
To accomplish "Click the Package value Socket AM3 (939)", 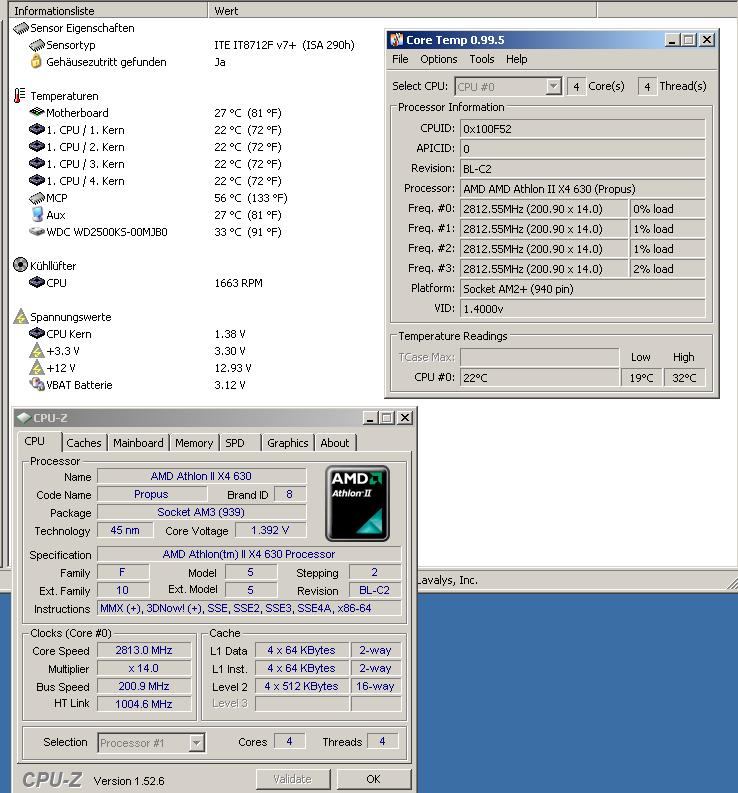I will tap(201, 512).
